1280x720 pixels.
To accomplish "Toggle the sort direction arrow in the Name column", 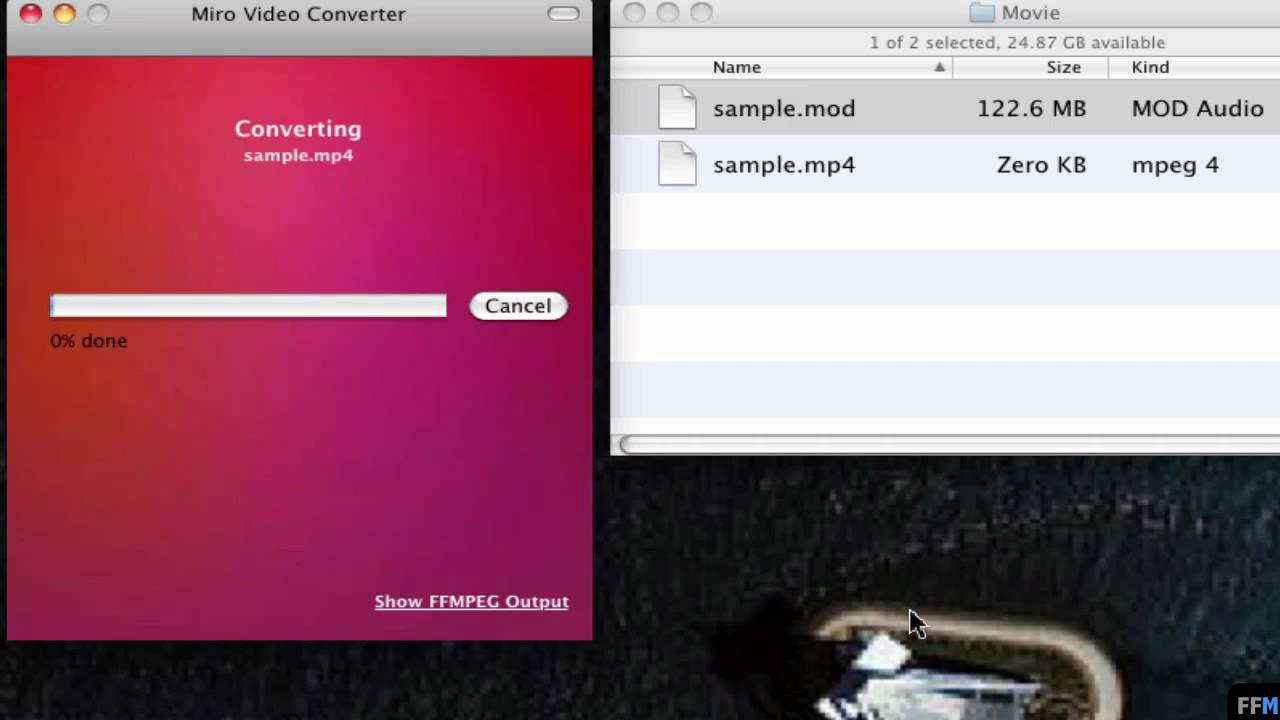I will click(939, 67).
